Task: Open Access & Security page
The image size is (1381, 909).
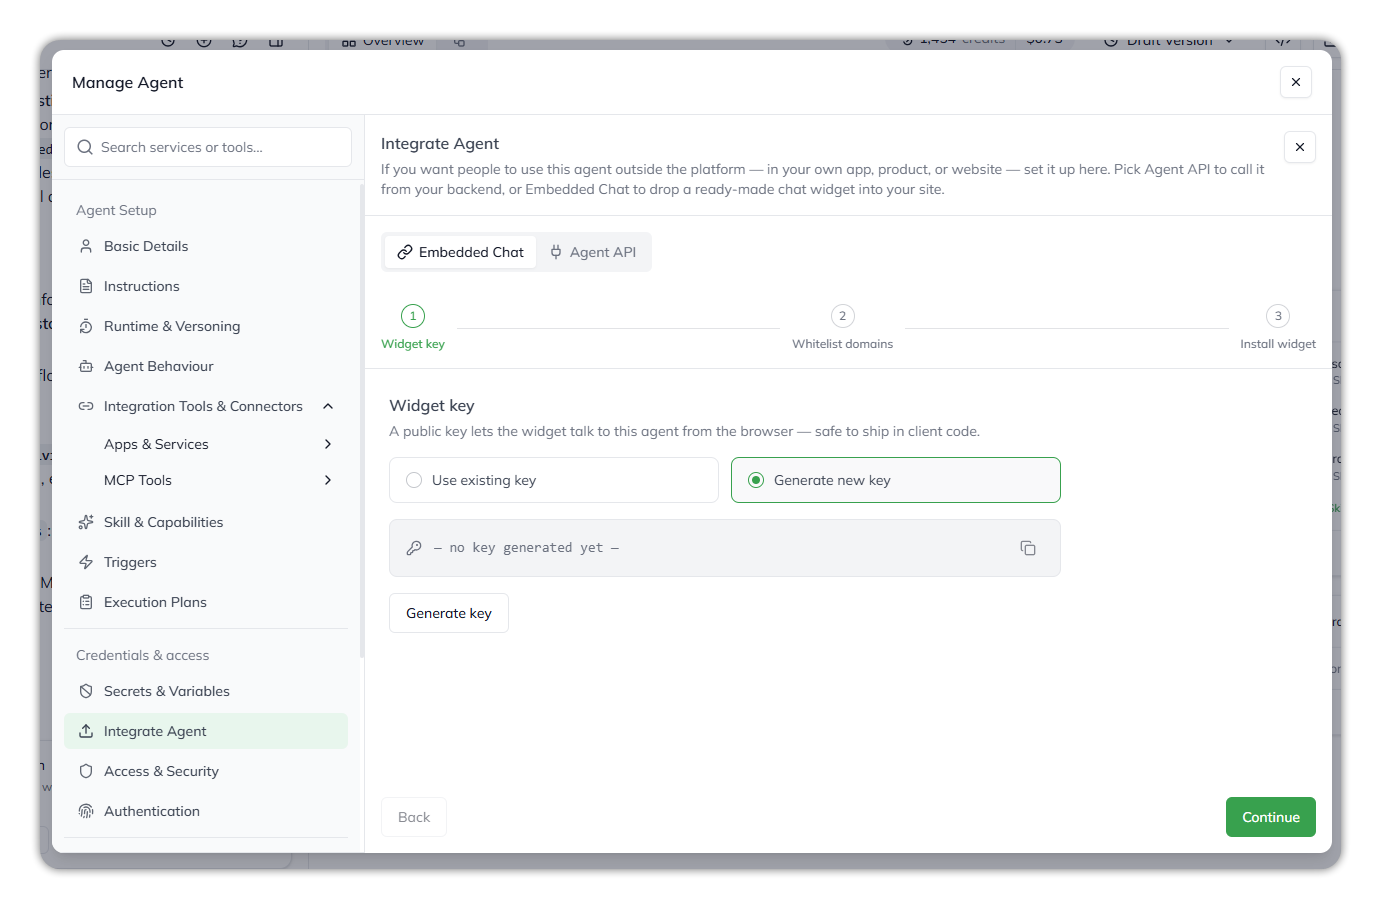Action: [x=206, y=771]
